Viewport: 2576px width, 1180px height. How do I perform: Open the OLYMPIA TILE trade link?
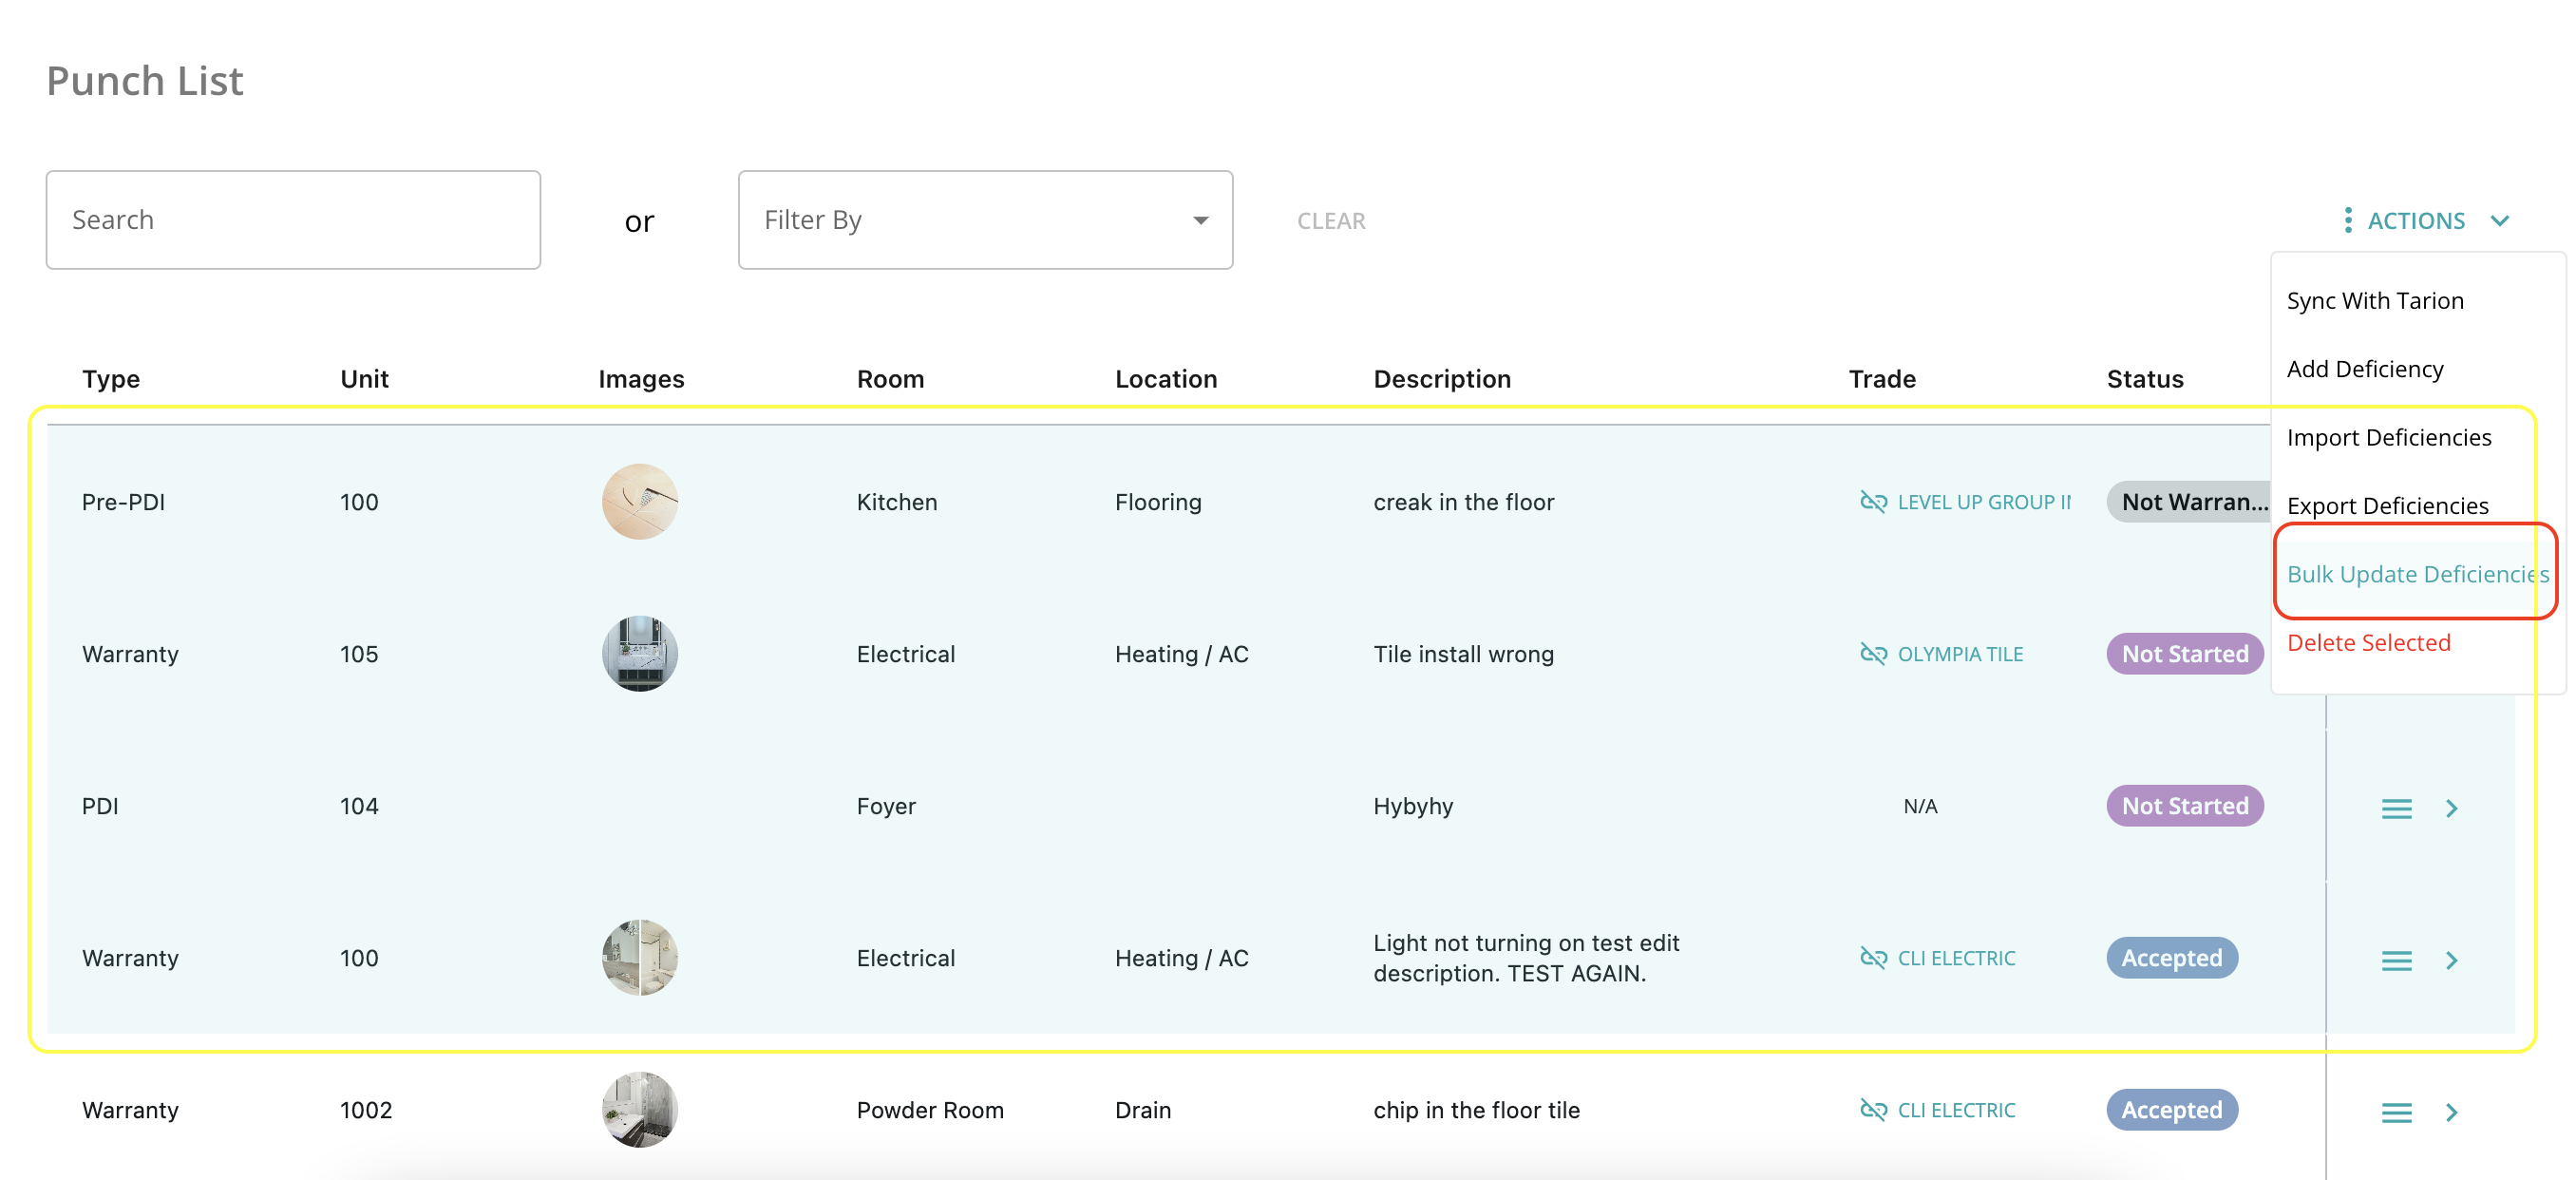coord(1960,654)
